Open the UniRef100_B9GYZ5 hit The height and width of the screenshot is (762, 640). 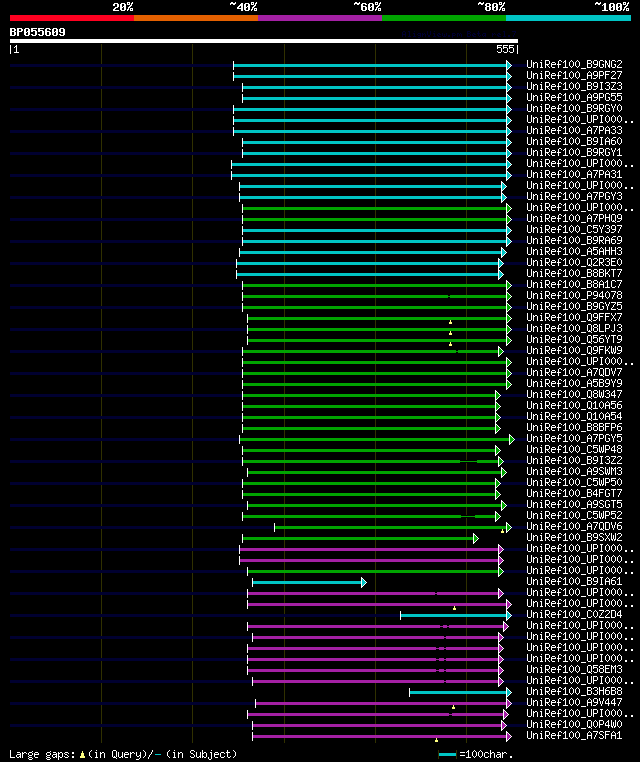tap(574, 306)
